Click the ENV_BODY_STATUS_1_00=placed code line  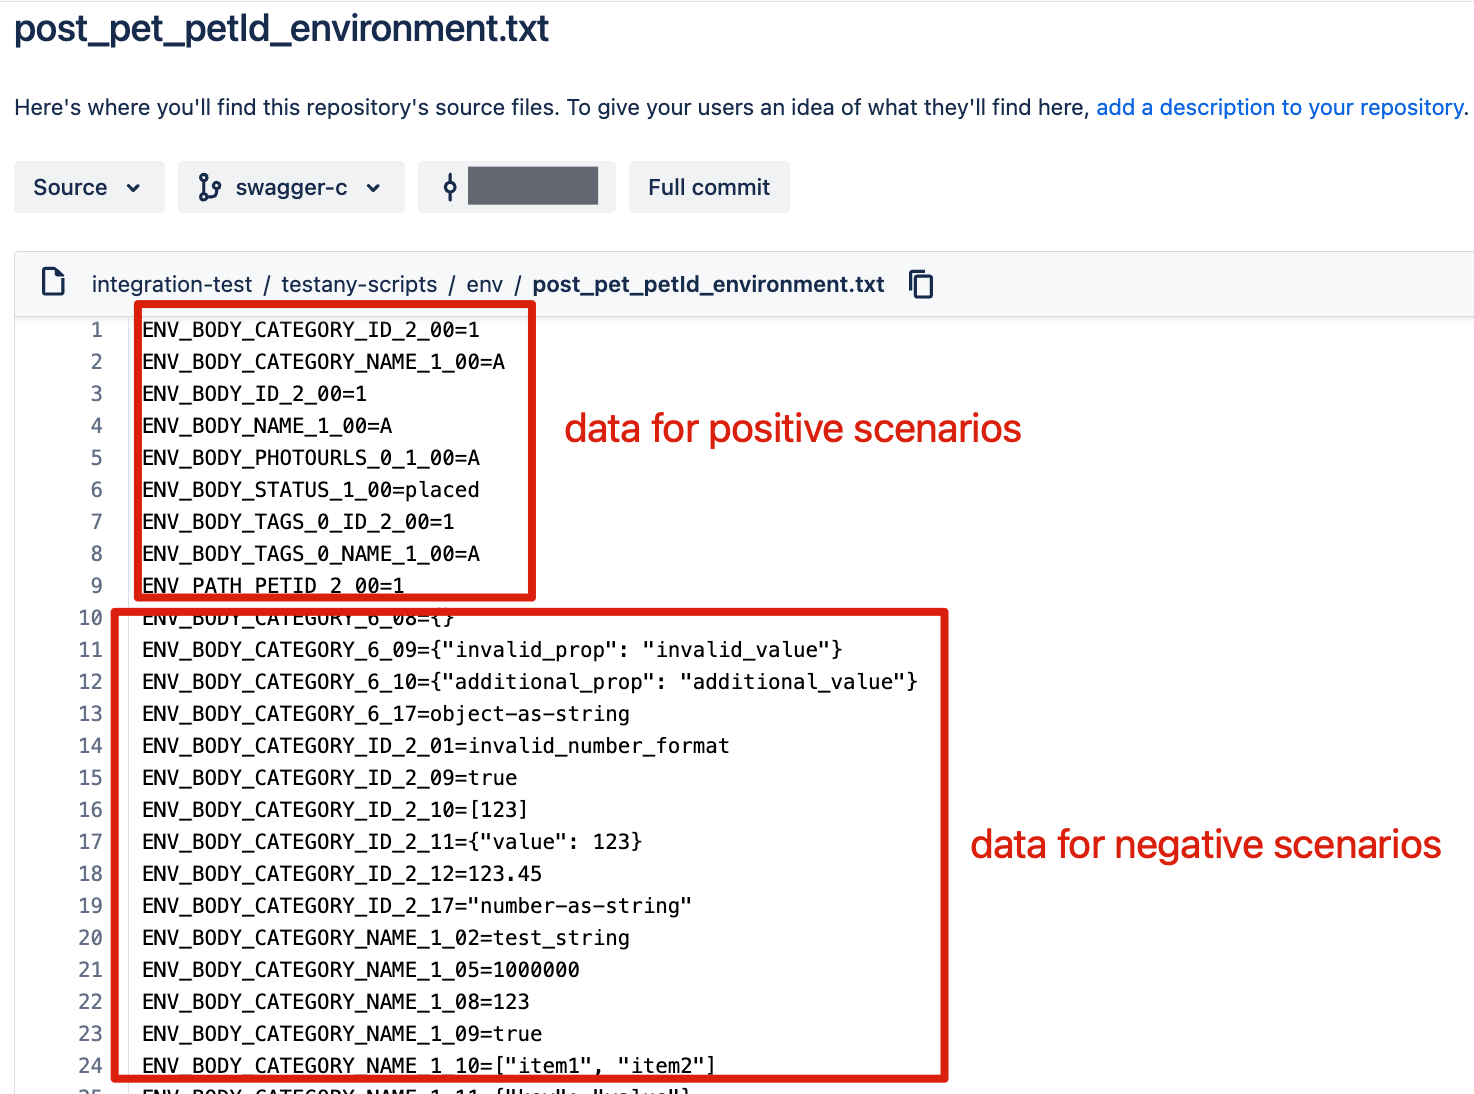311,490
